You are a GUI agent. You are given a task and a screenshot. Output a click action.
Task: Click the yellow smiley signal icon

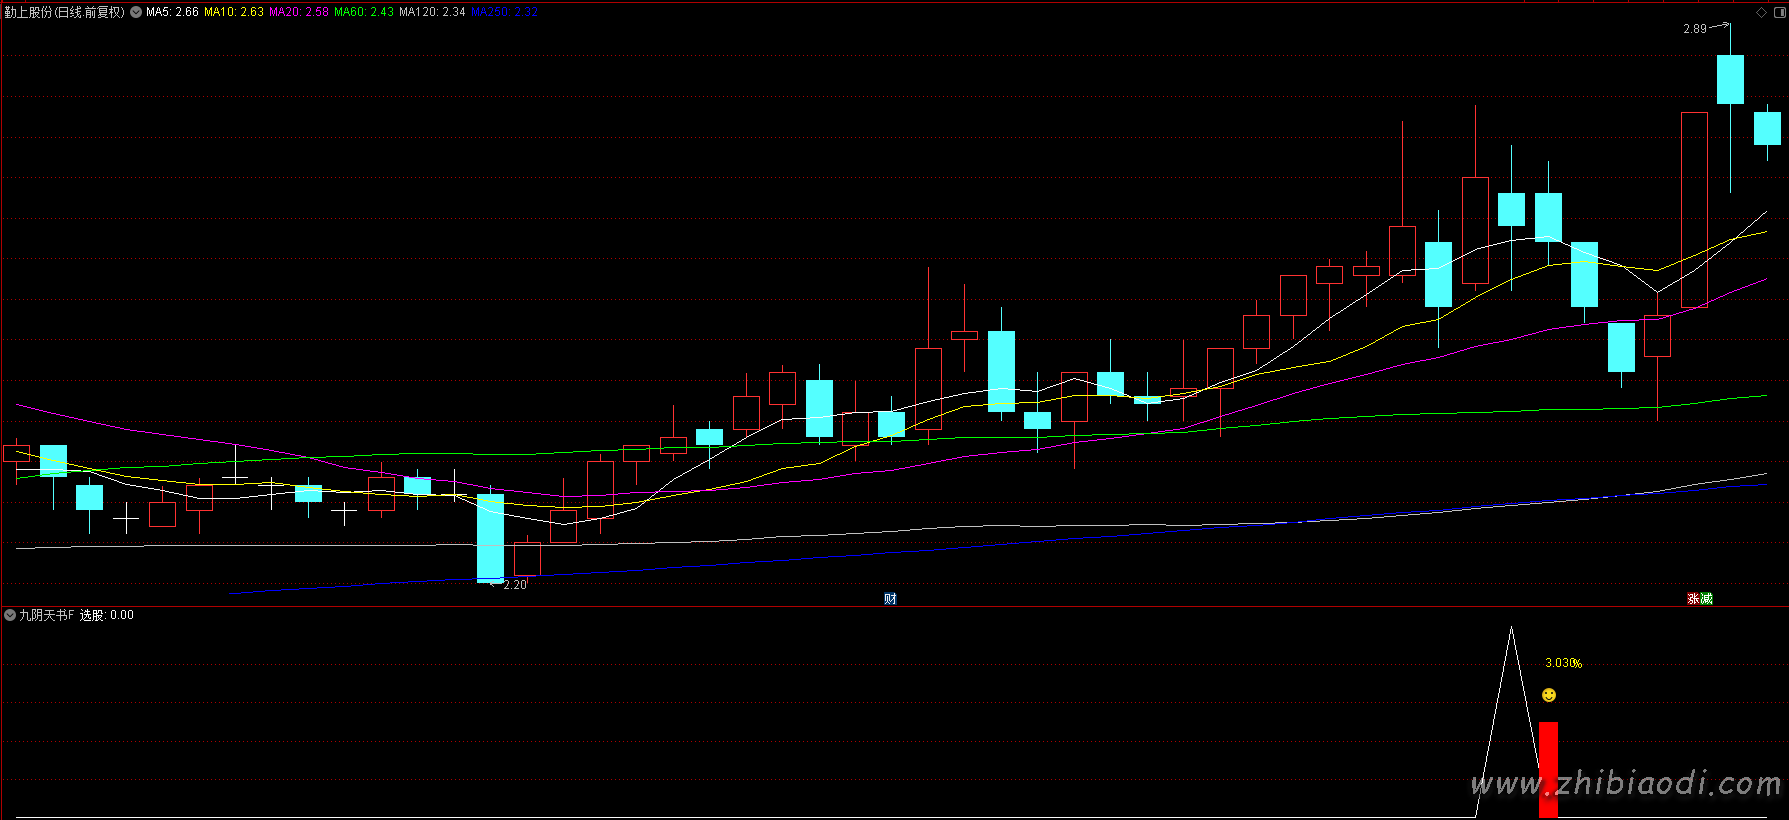(1548, 695)
